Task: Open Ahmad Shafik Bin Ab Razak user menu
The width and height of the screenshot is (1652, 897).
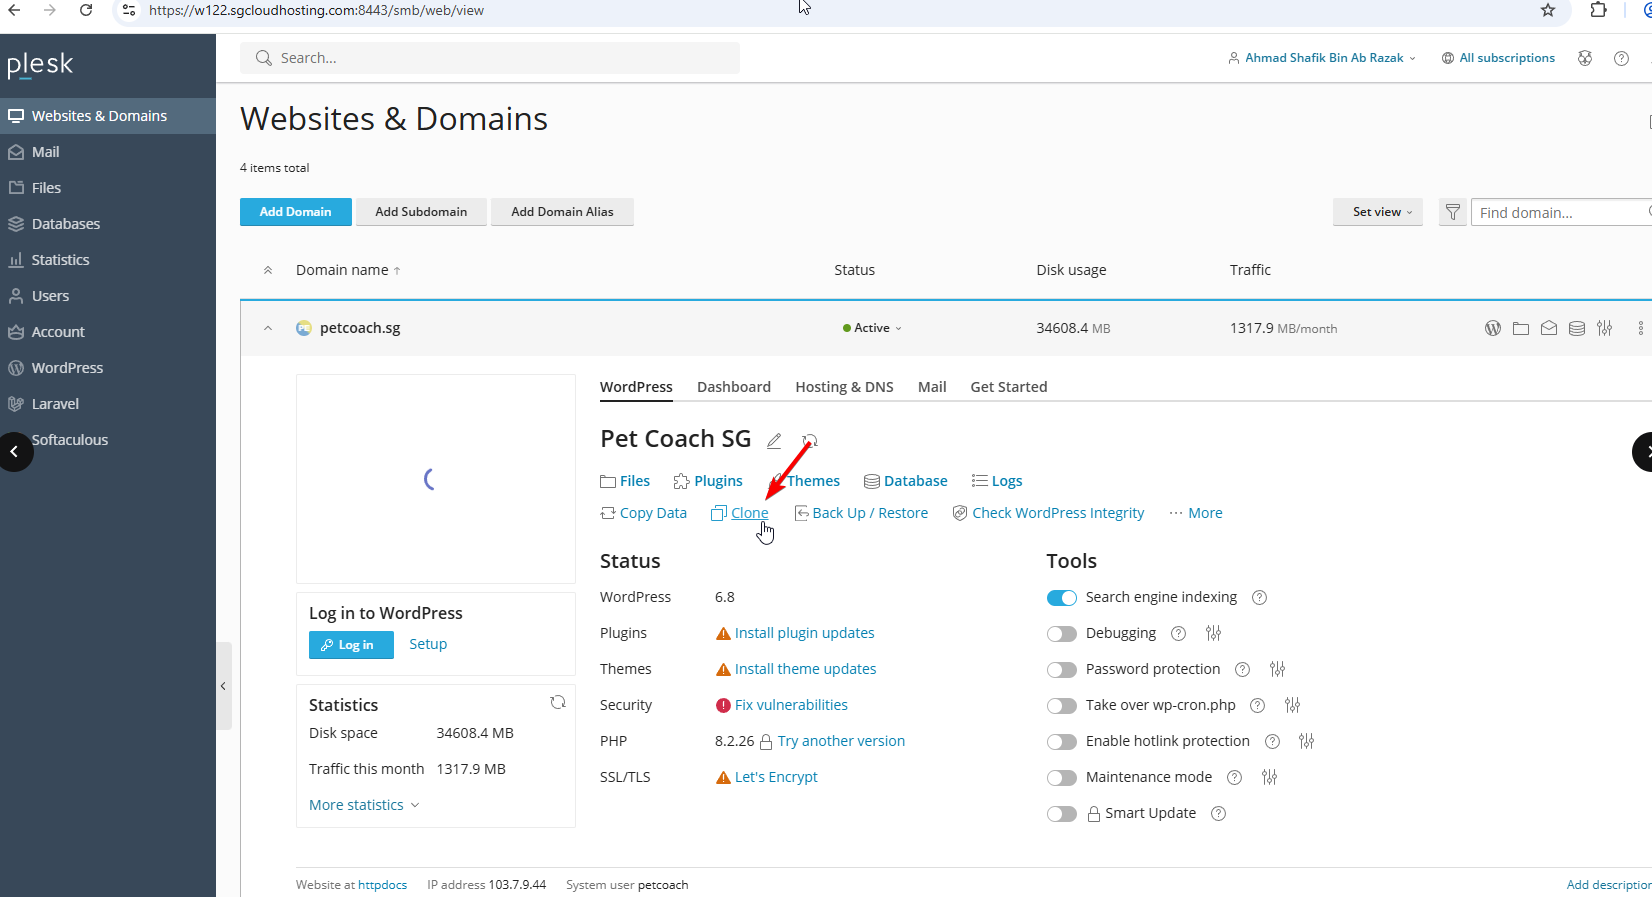Action: click(1322, 58)
